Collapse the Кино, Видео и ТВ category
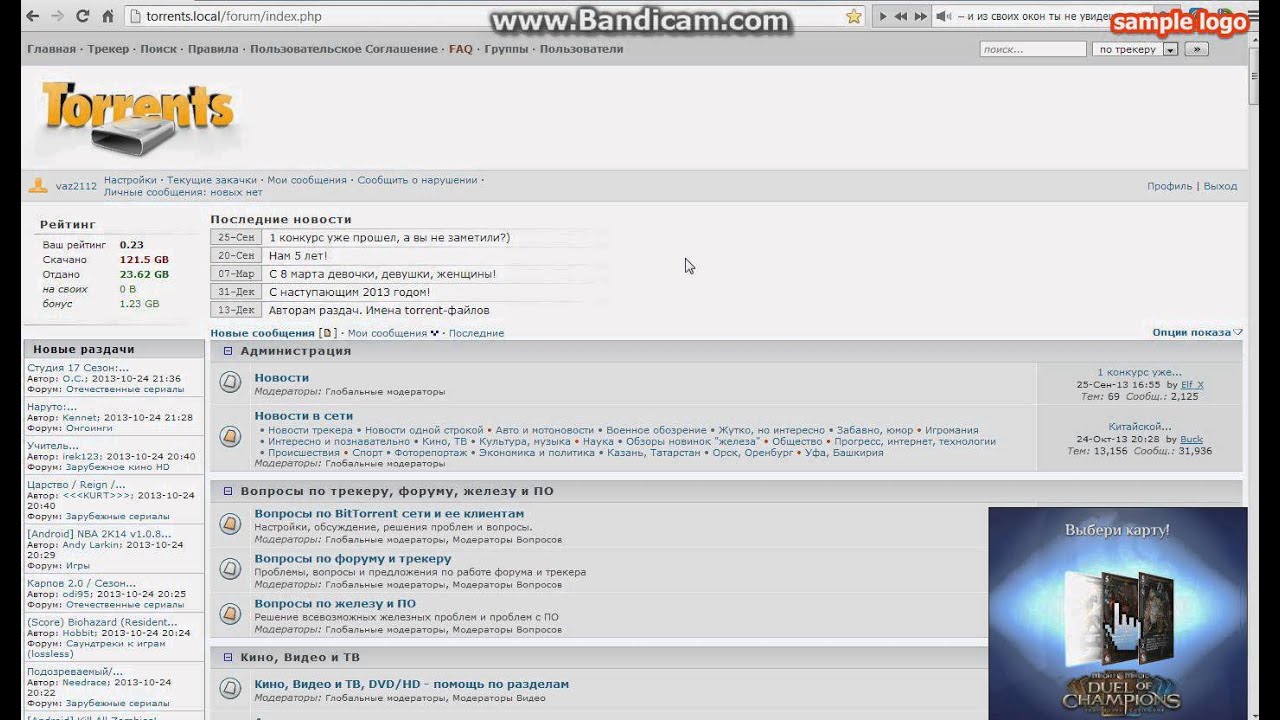Viewport: 1280px width, 720px height. tap(228, 657)
